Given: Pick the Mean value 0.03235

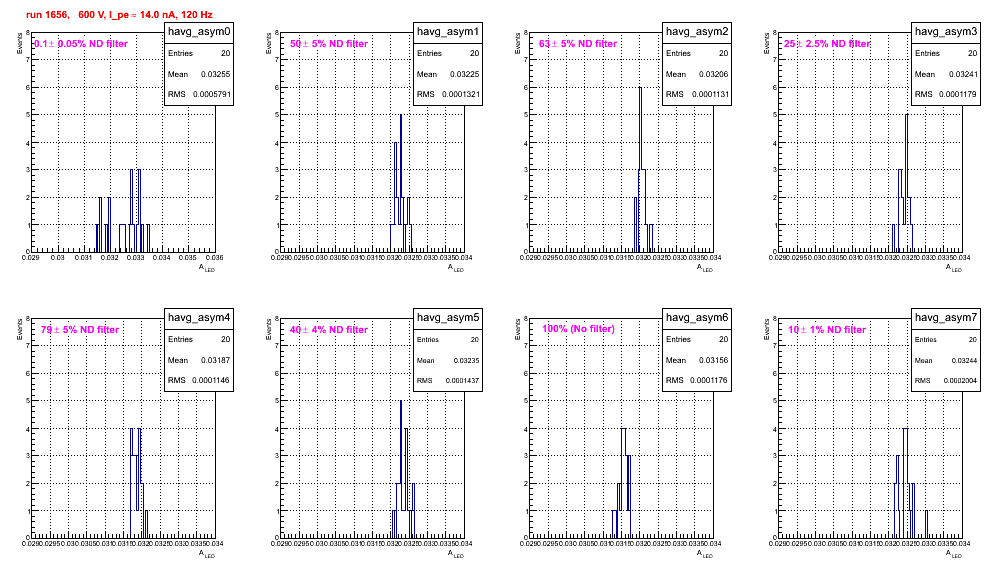Looking at the screenshot, I should tap(466, 360).
